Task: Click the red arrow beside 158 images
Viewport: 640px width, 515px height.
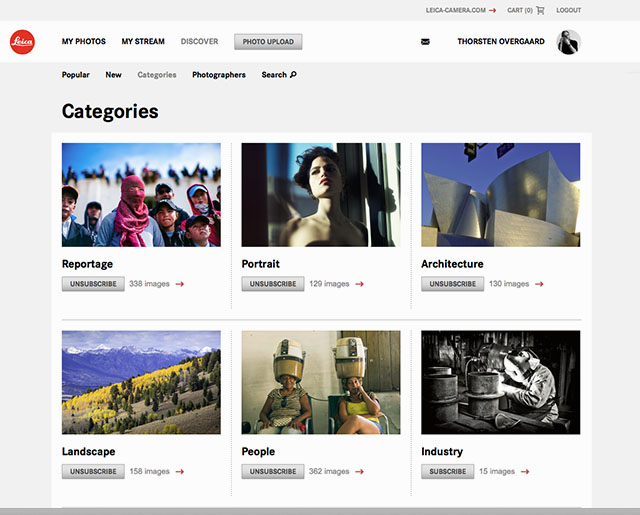Action: pos(180,471)
